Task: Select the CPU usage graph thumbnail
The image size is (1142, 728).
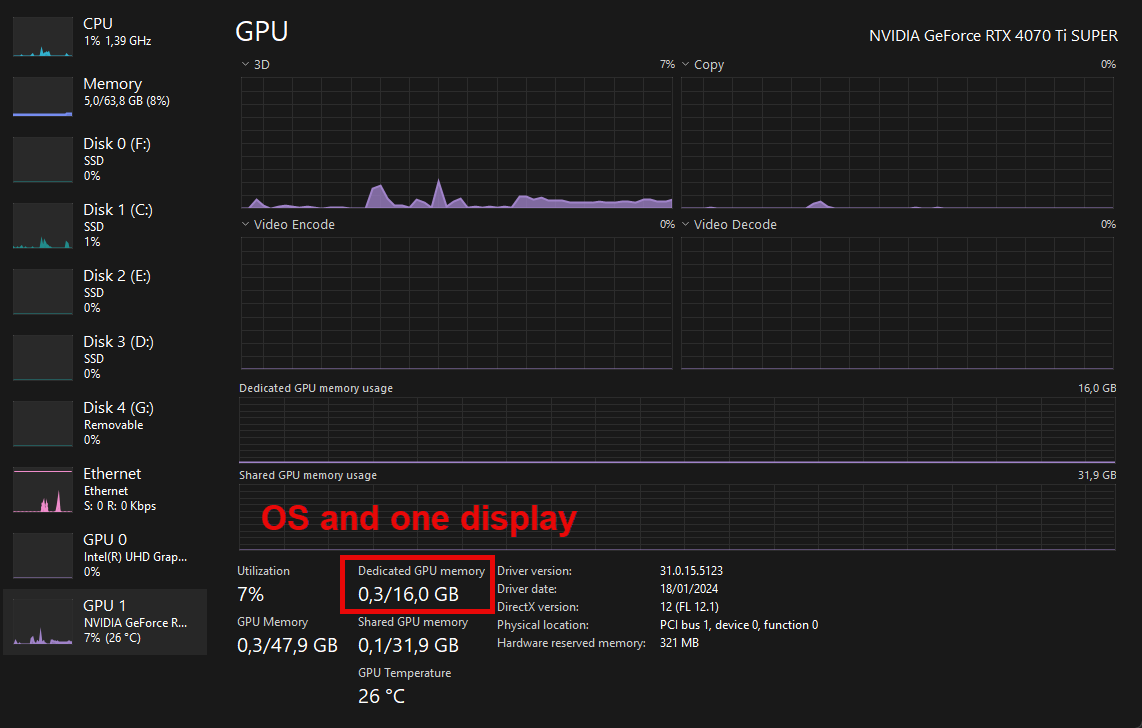Action: 42,36
